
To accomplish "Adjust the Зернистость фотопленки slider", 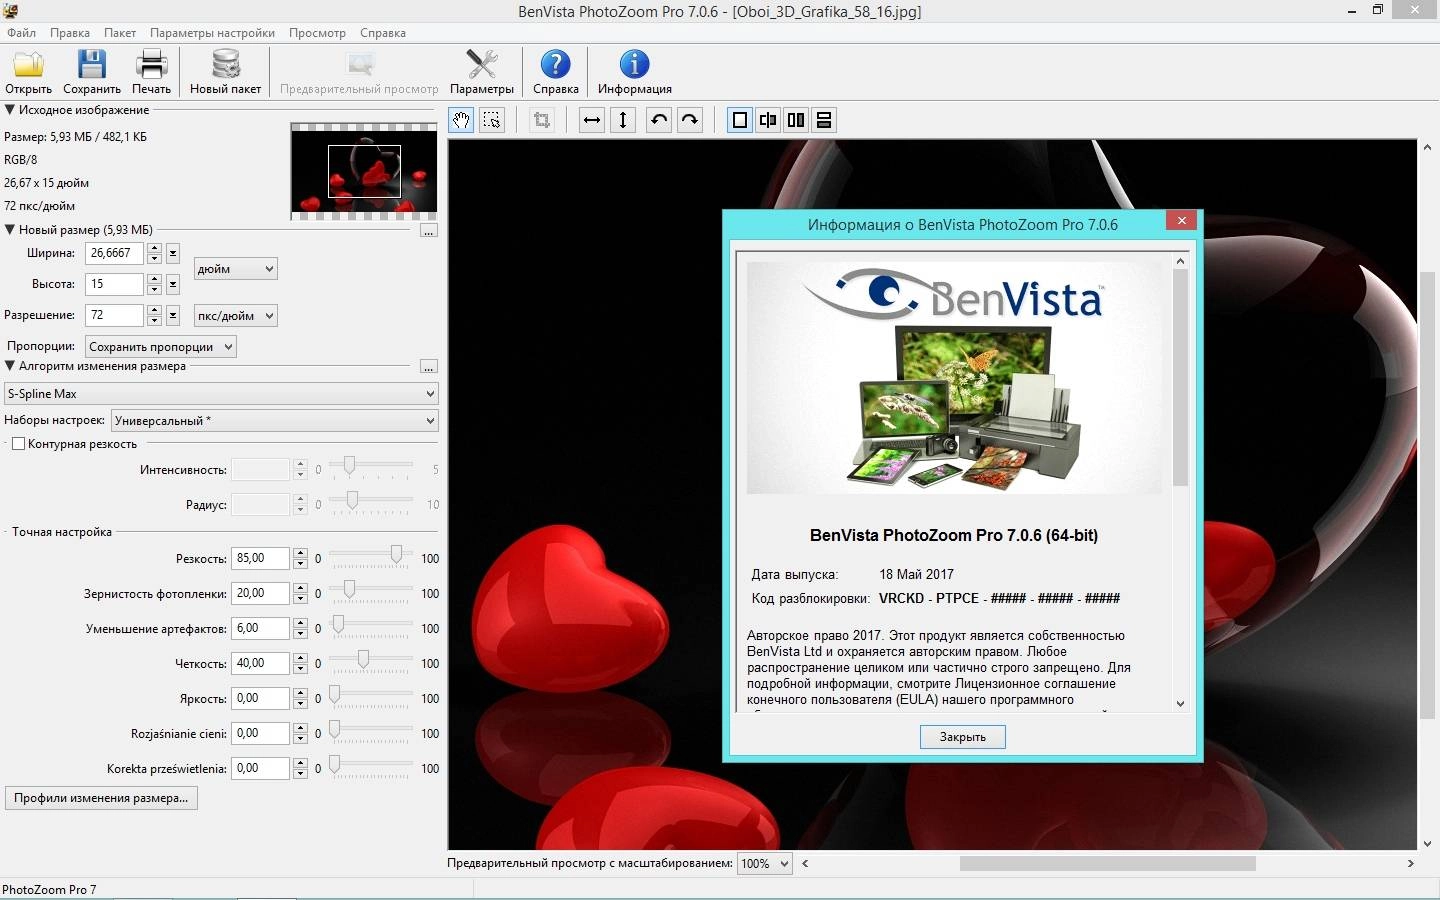I will (349, 589).
